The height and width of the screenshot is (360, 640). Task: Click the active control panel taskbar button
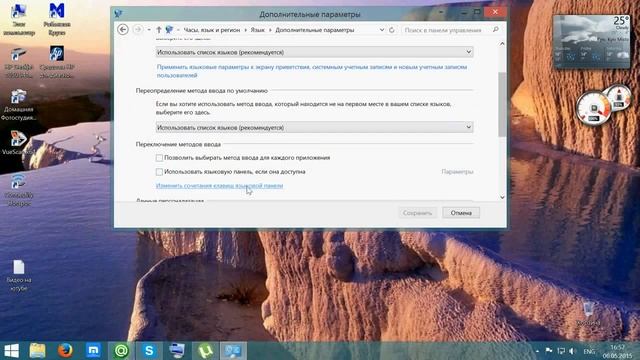point(233,351)
